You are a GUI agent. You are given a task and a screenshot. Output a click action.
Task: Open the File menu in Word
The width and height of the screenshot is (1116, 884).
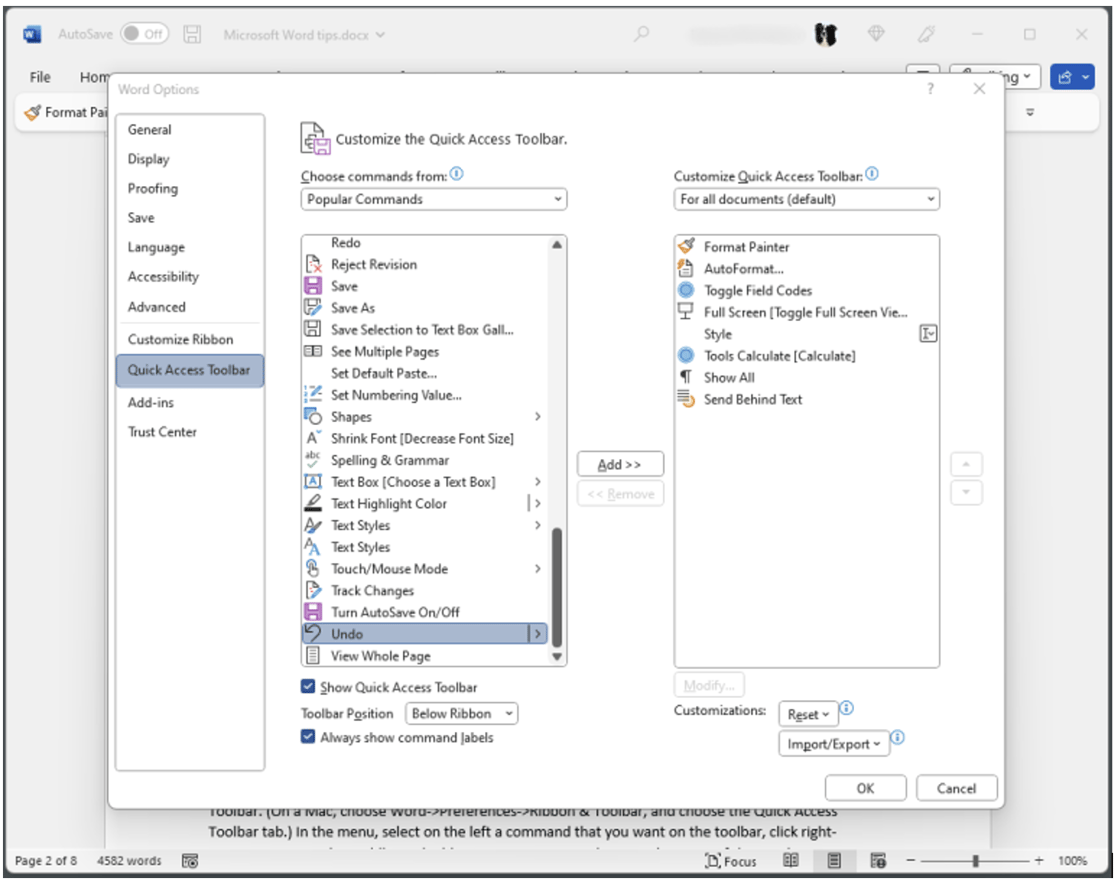[40, 77]
